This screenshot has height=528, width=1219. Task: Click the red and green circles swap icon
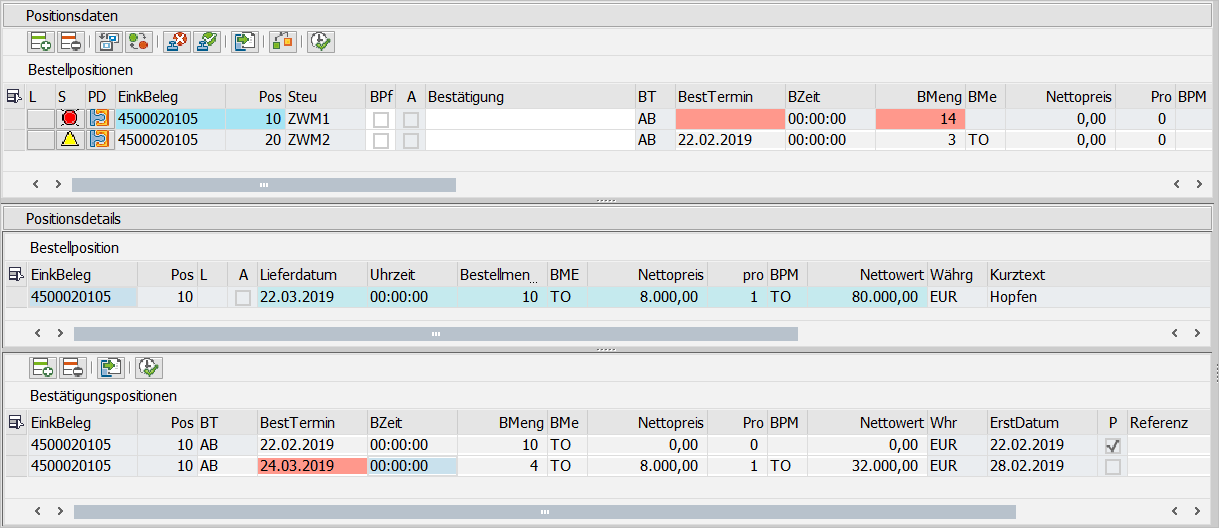tap(139, 41)
